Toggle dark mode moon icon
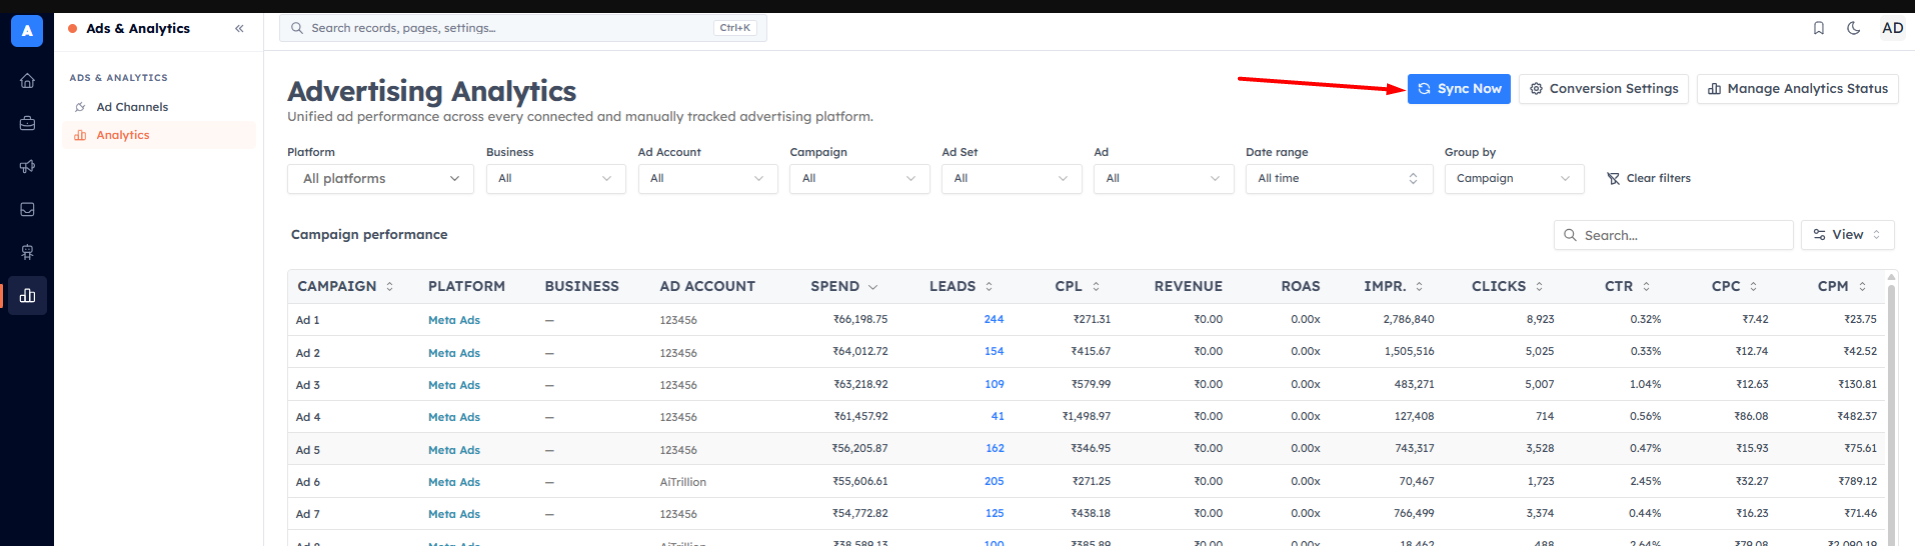 pos(1854,28)
